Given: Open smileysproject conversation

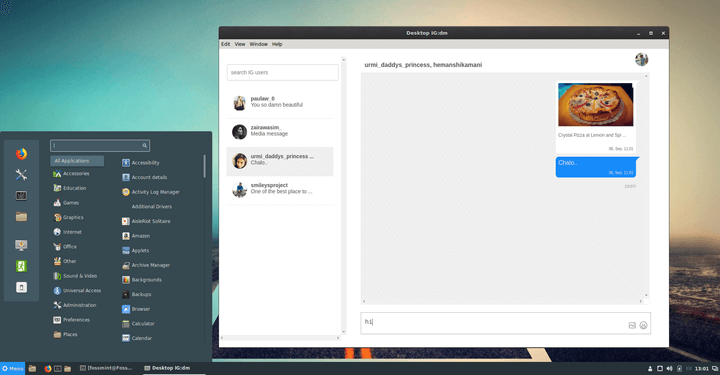Looking at the screenshot, I should coord(280,190).
